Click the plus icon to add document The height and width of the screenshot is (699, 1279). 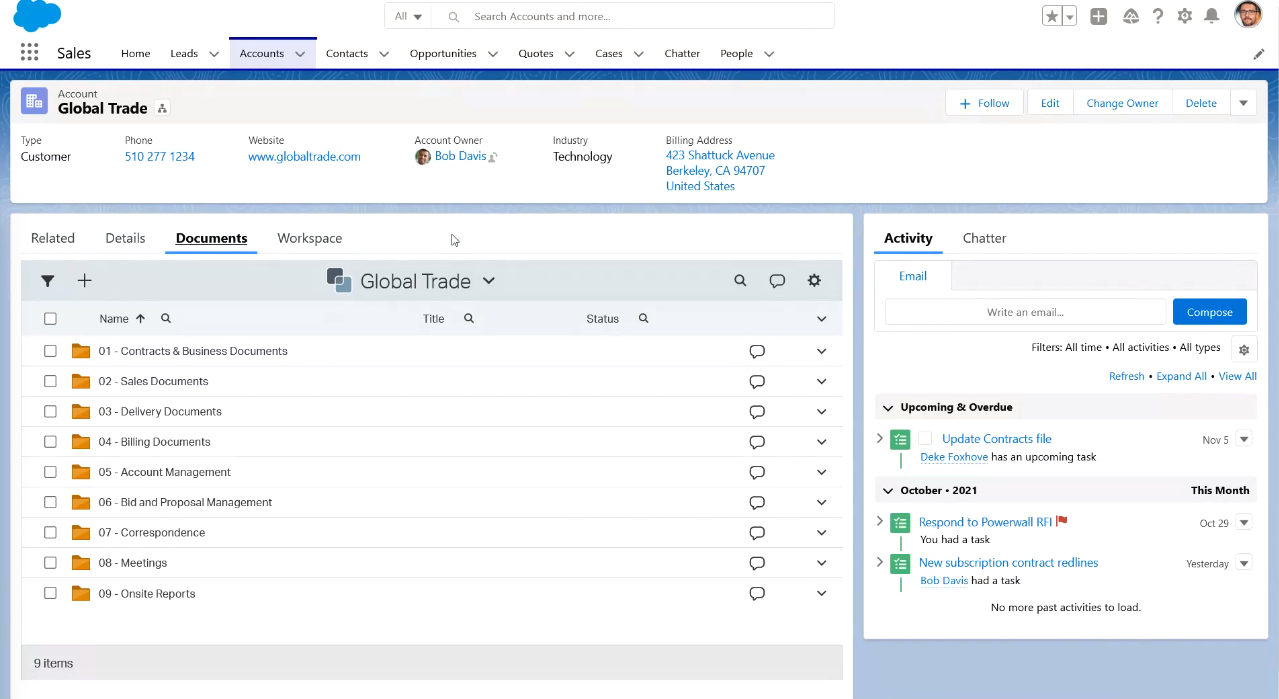click(x=84, y=281)
